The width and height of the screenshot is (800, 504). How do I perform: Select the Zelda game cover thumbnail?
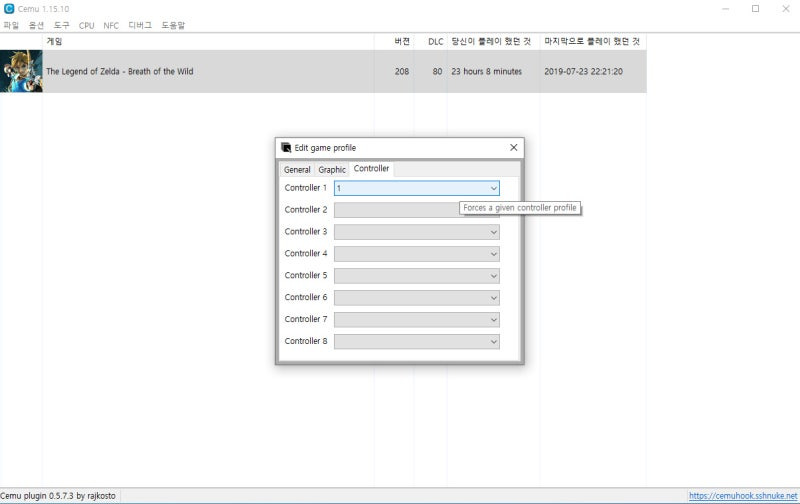(x=21, y=71)
